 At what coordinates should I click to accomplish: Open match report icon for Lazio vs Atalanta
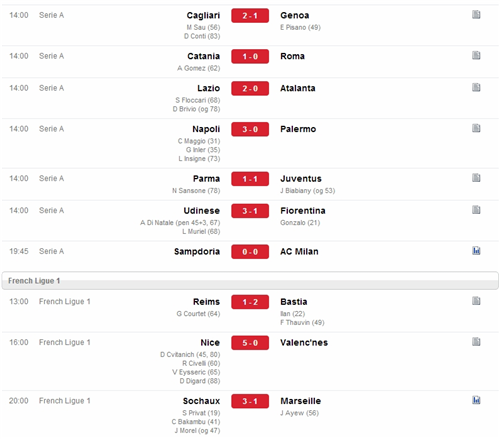pyautogui.click(x=476, y=87)
